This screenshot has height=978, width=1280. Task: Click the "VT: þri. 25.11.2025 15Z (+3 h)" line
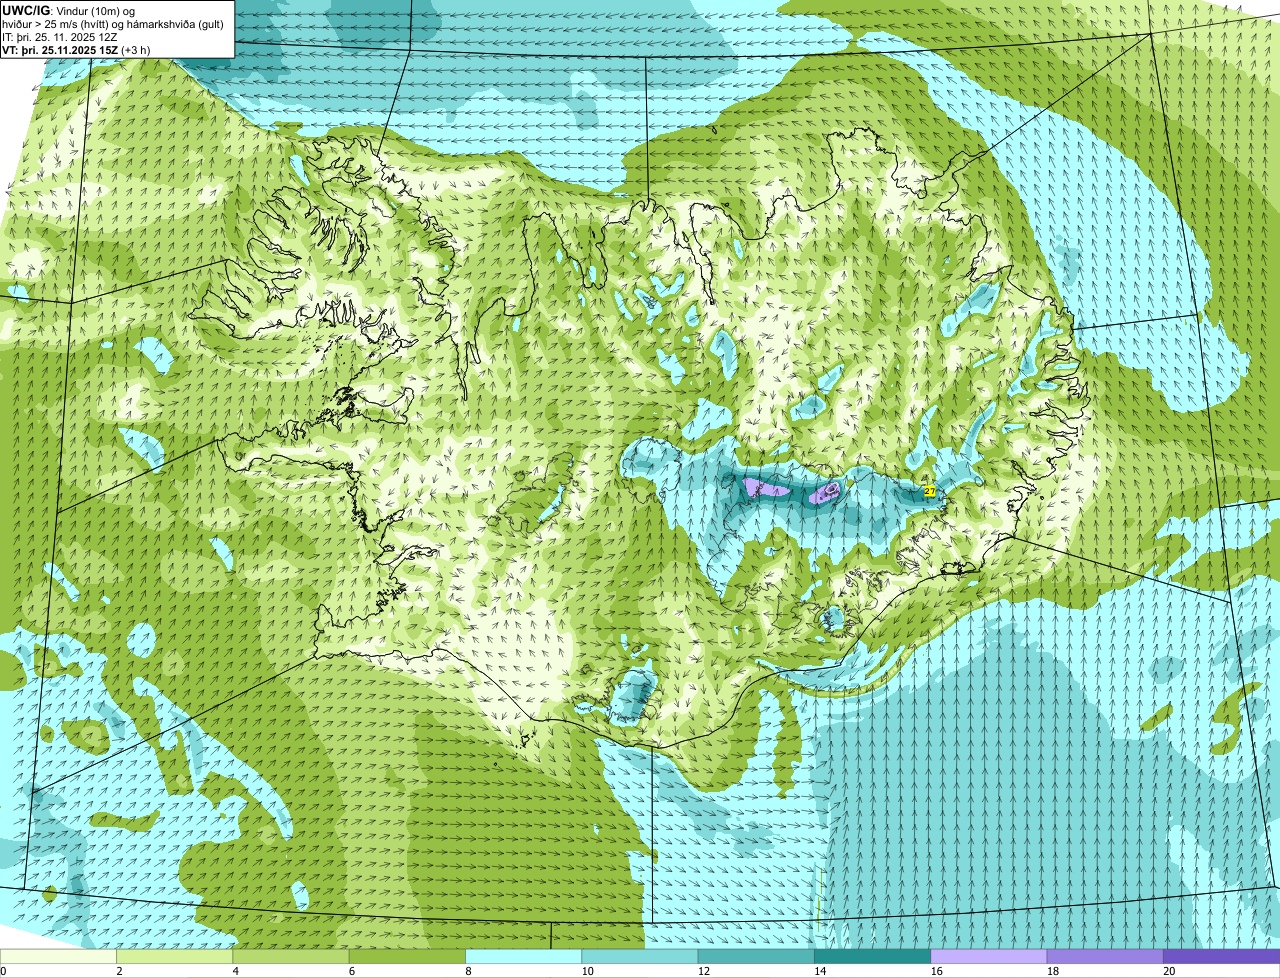tap(76, 50)
